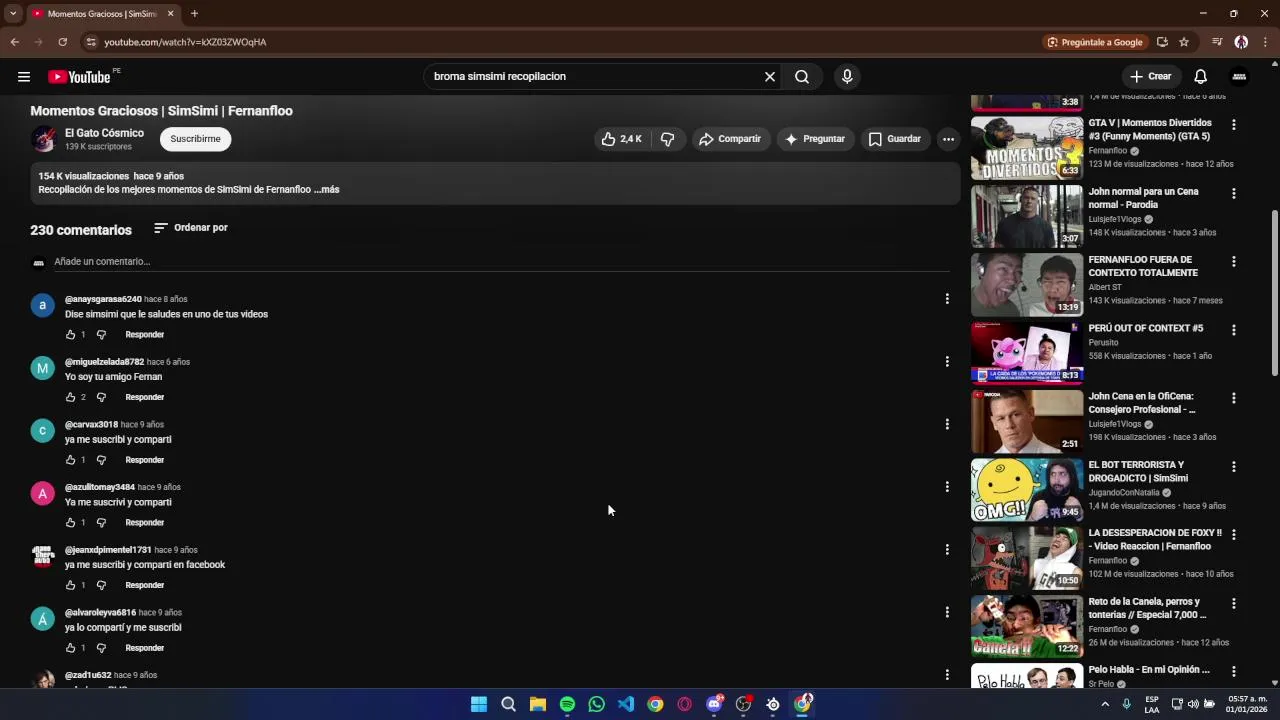The width and height of the screenshot is (1280, 720).
Task: Subscribe with the Suscribirme button
Action: click(x=195, y=139)
